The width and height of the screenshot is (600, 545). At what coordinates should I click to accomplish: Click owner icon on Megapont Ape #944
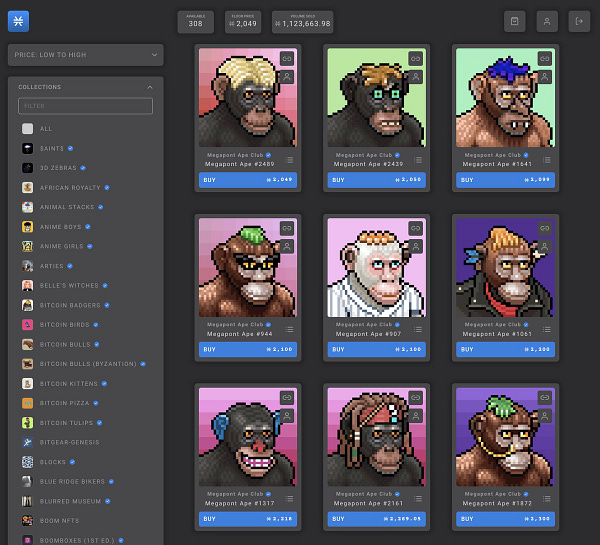point(287,246)
